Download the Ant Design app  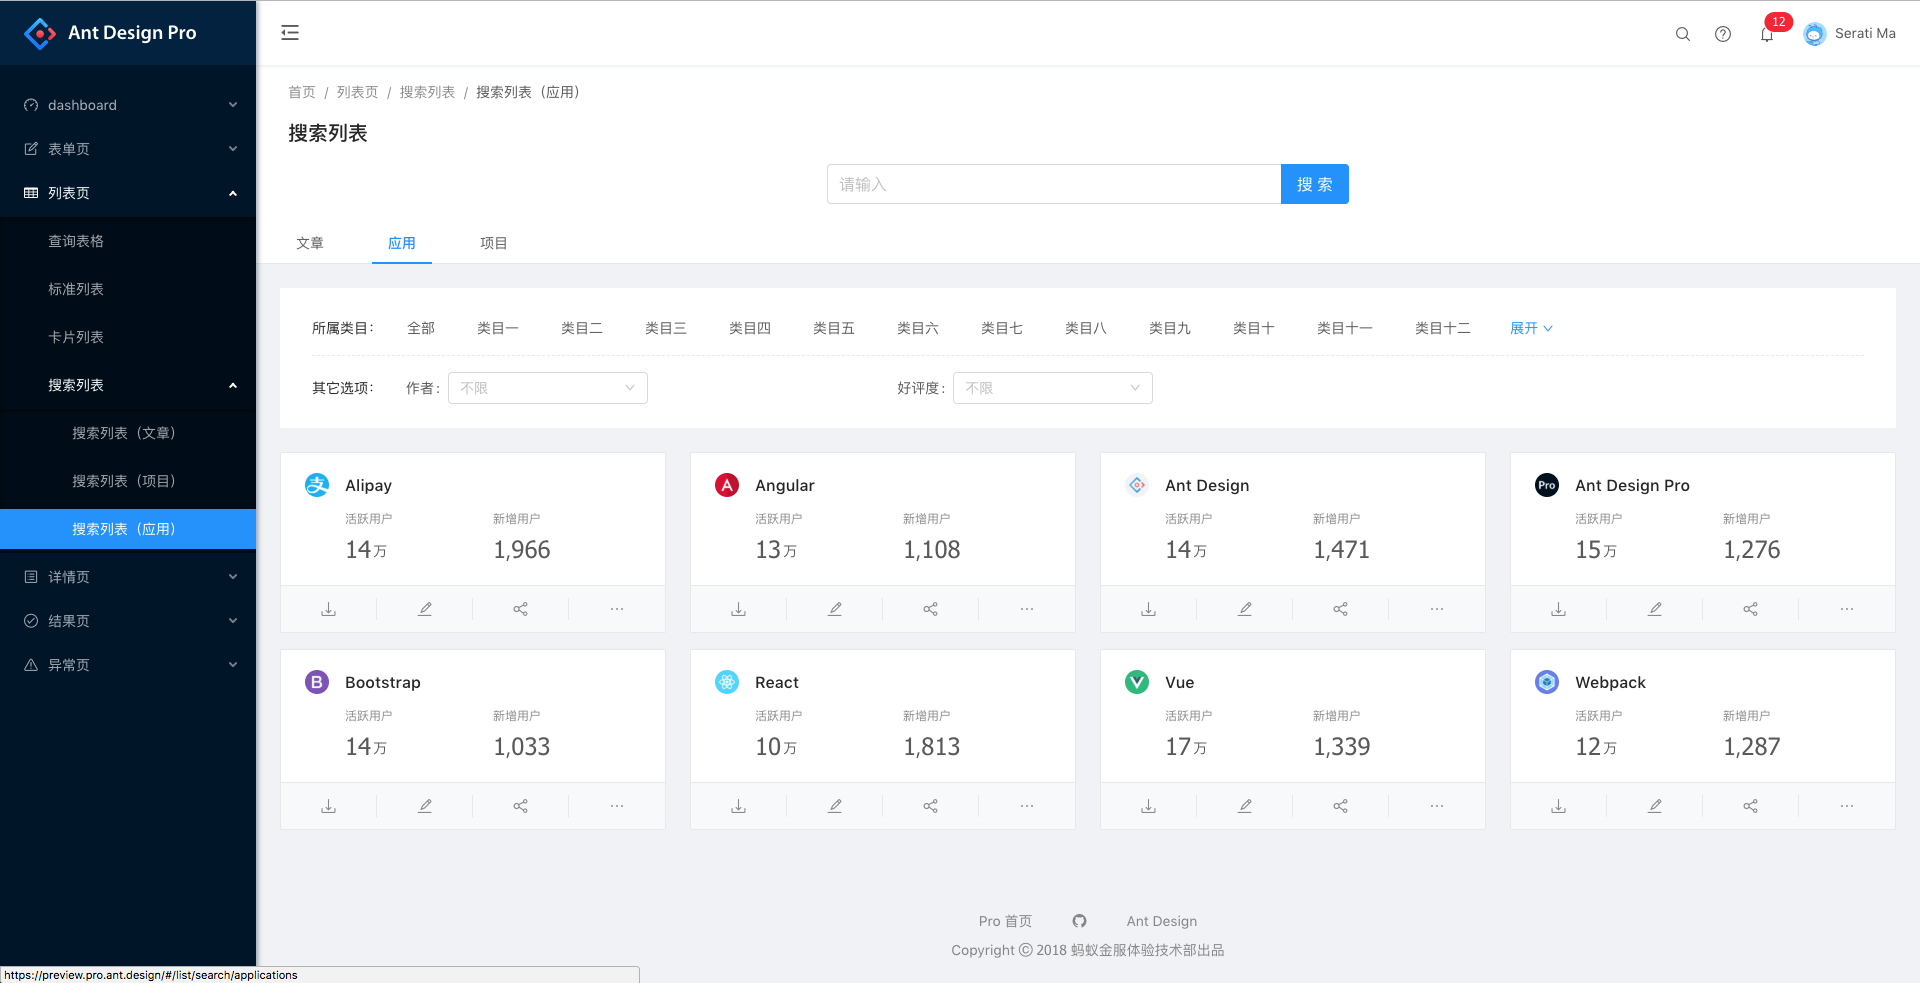pyautogui.click(x=1148, y=609)
